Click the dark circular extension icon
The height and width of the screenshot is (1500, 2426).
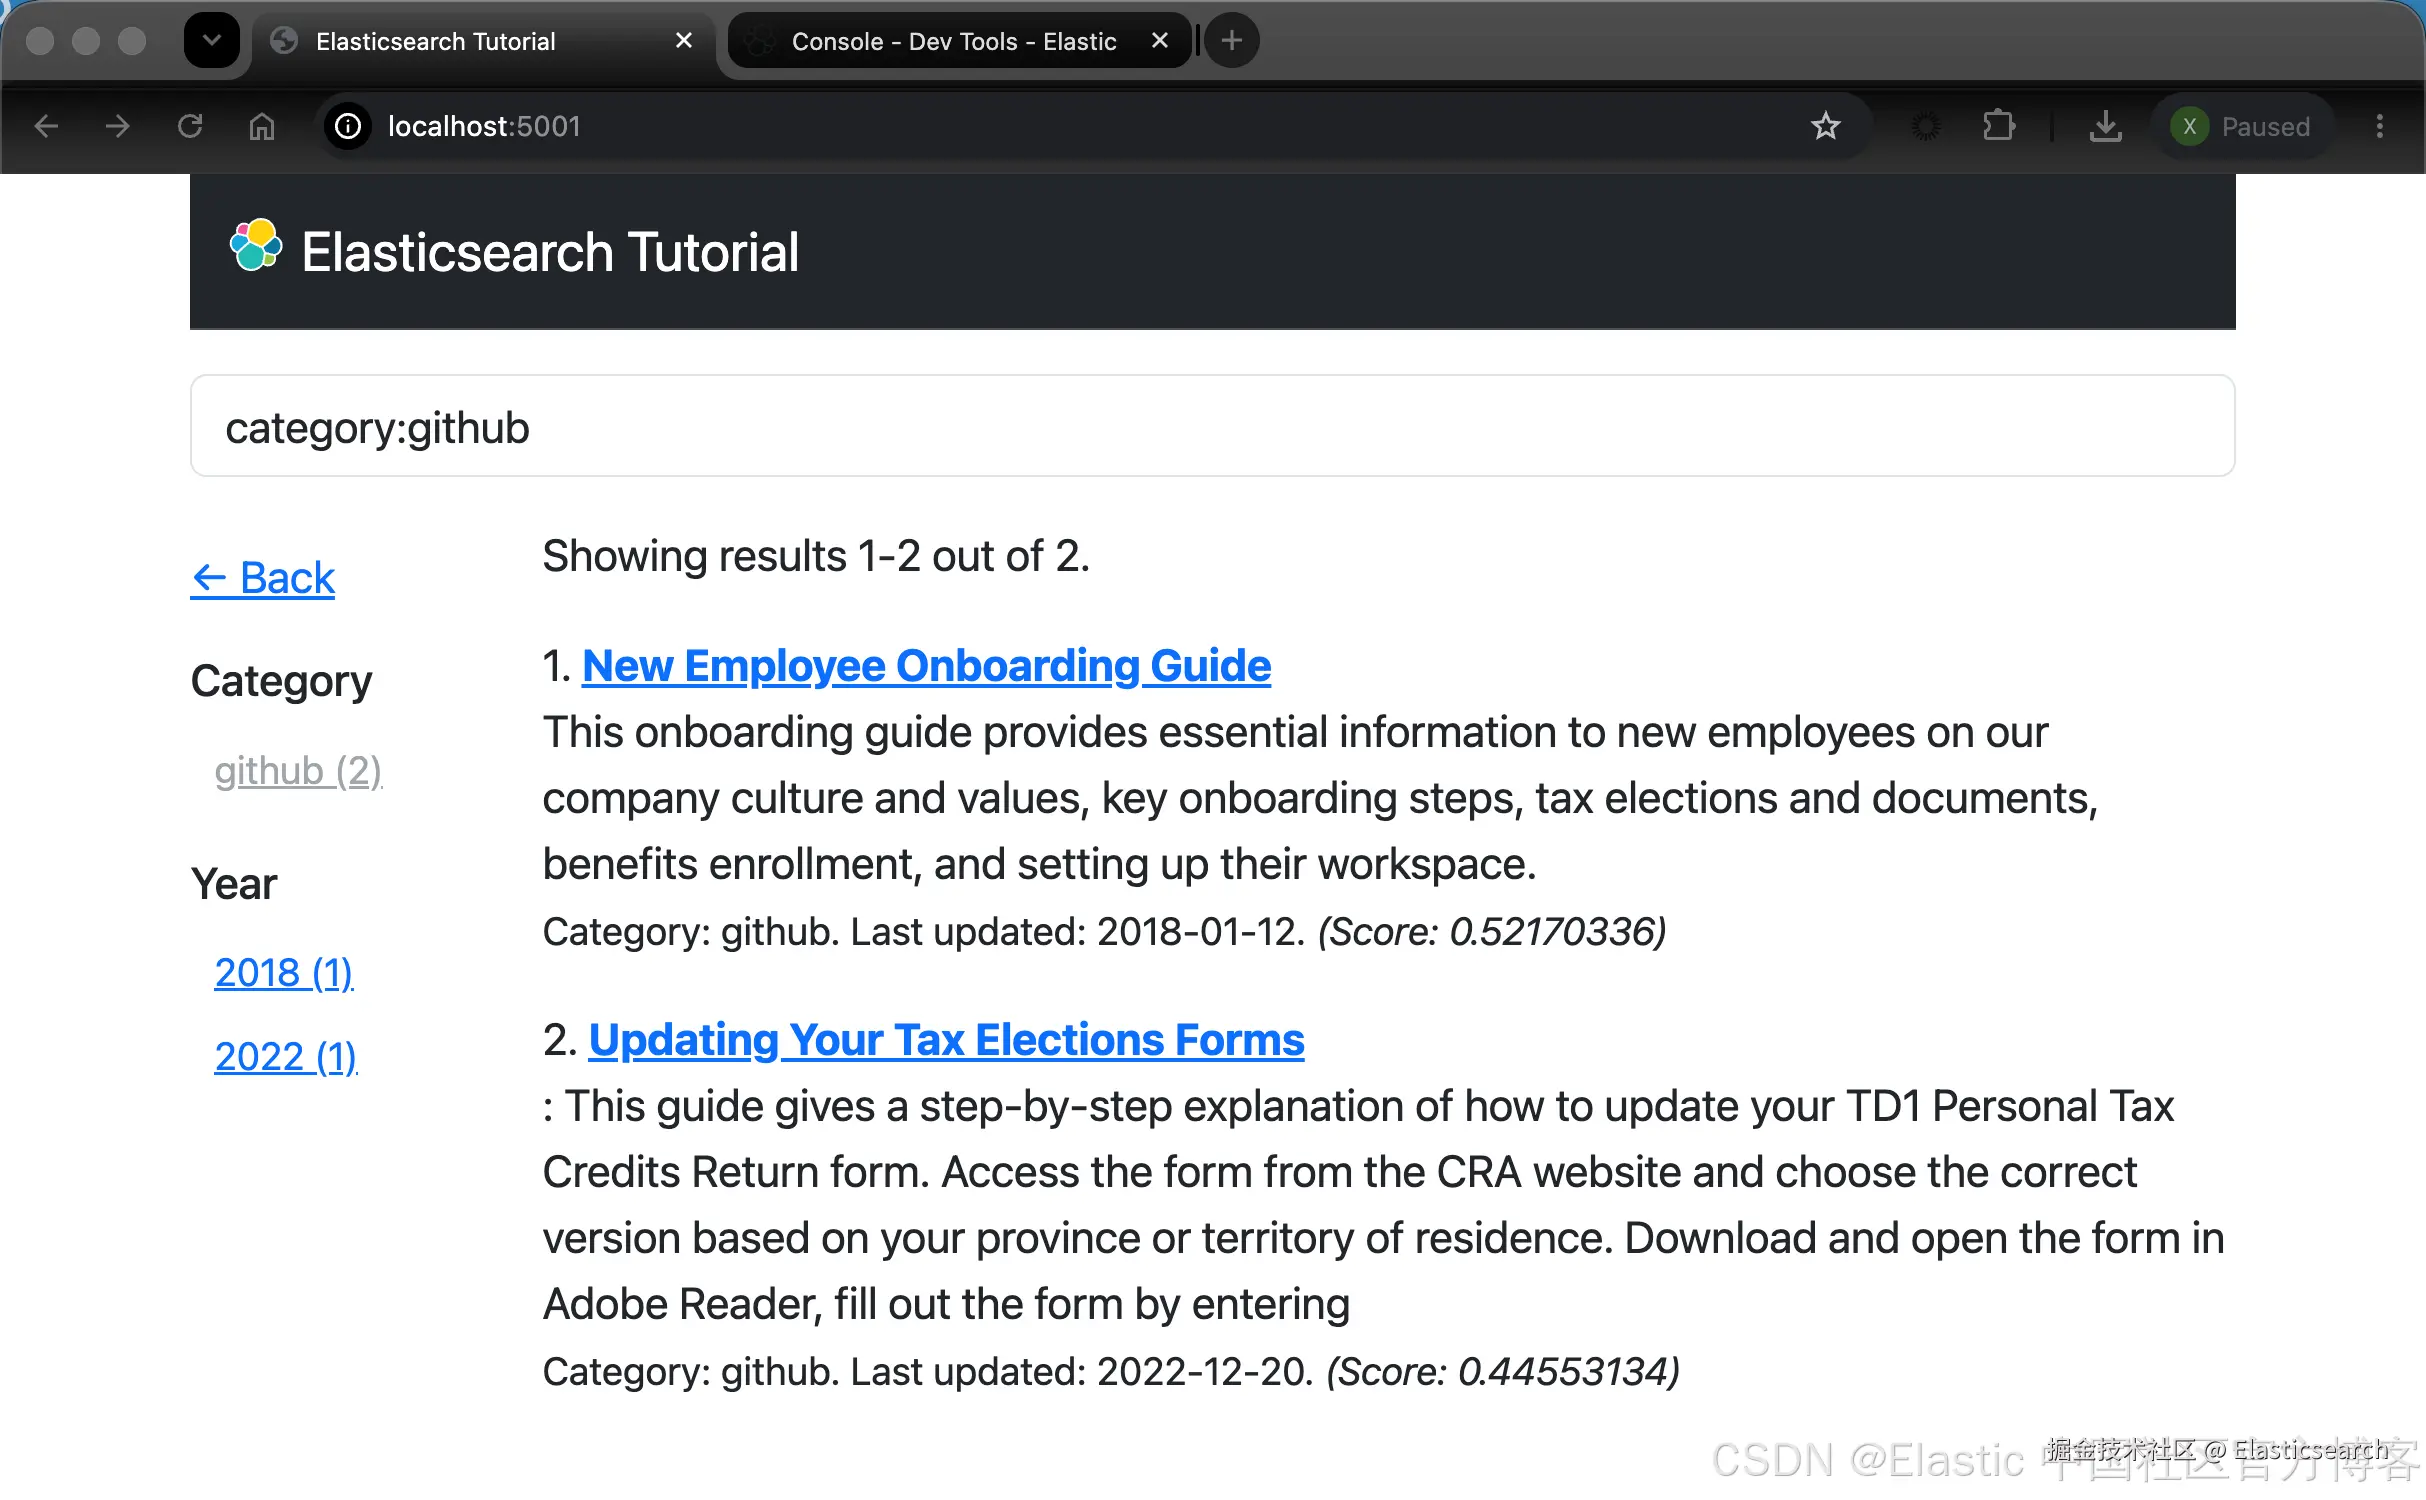tap(1926, 126)
